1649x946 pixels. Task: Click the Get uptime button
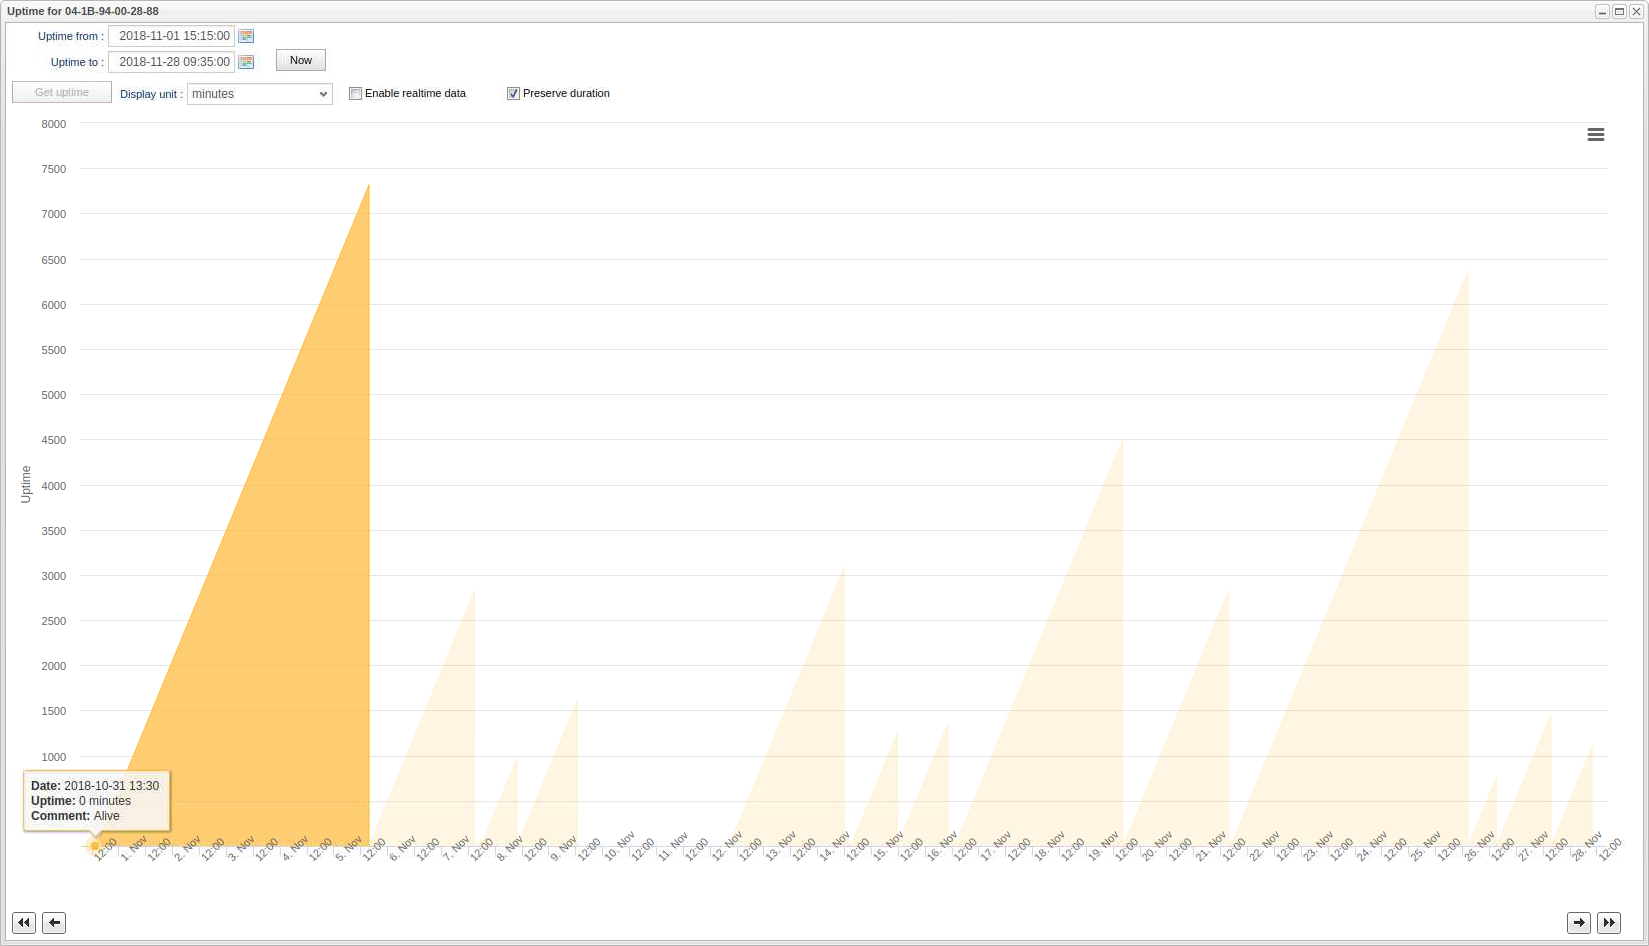point(62,92)
